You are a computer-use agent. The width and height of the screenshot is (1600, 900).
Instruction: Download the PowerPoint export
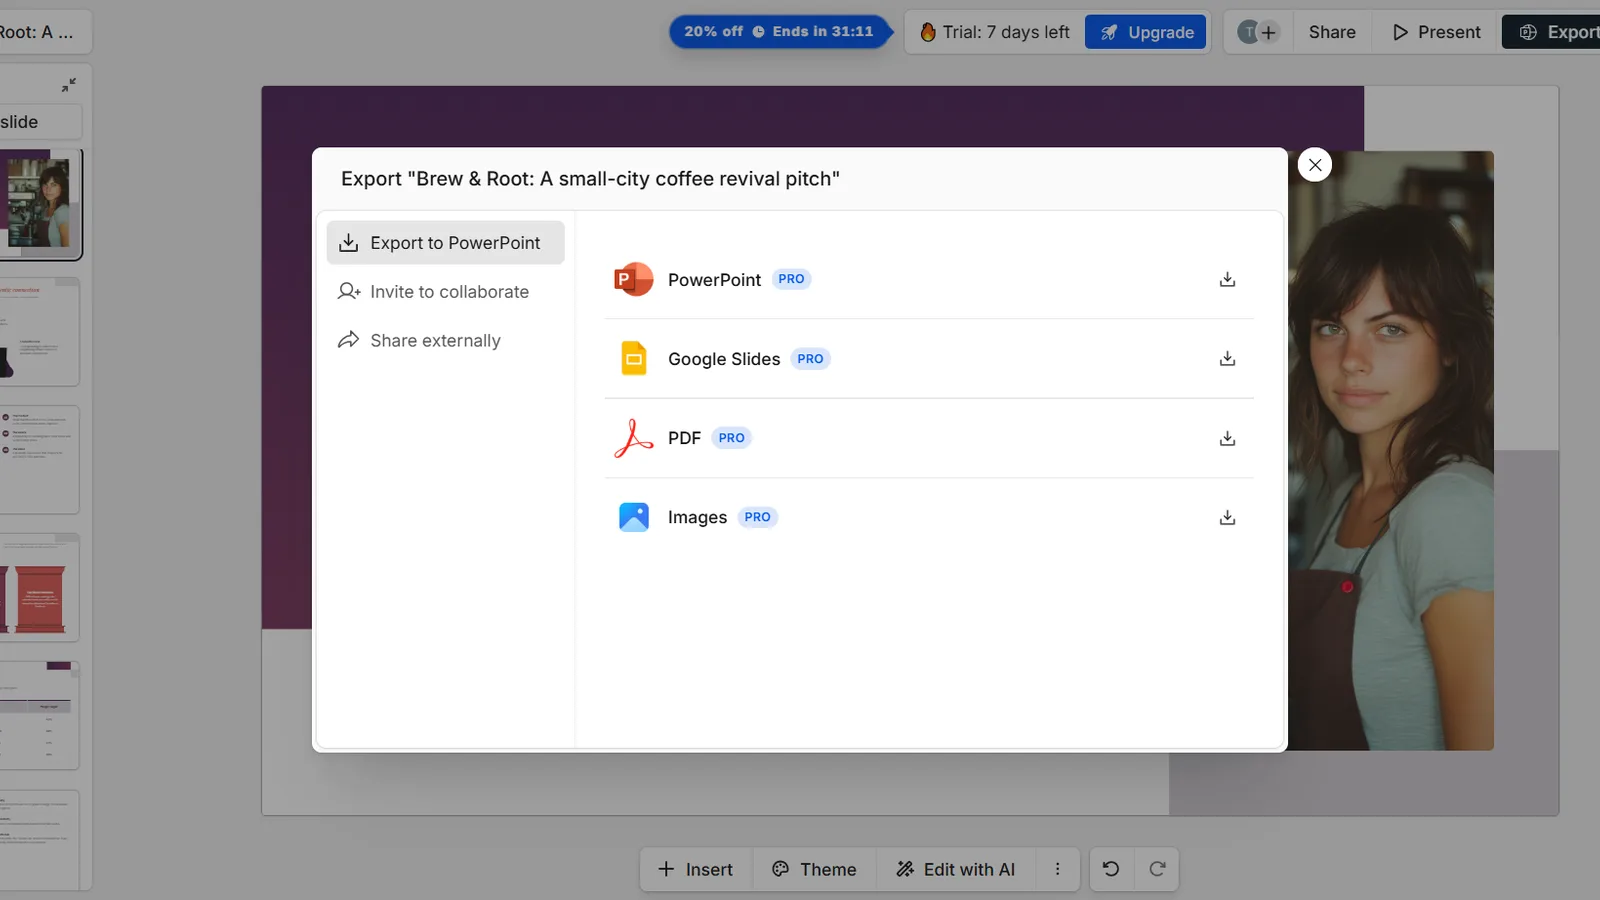1227,280
